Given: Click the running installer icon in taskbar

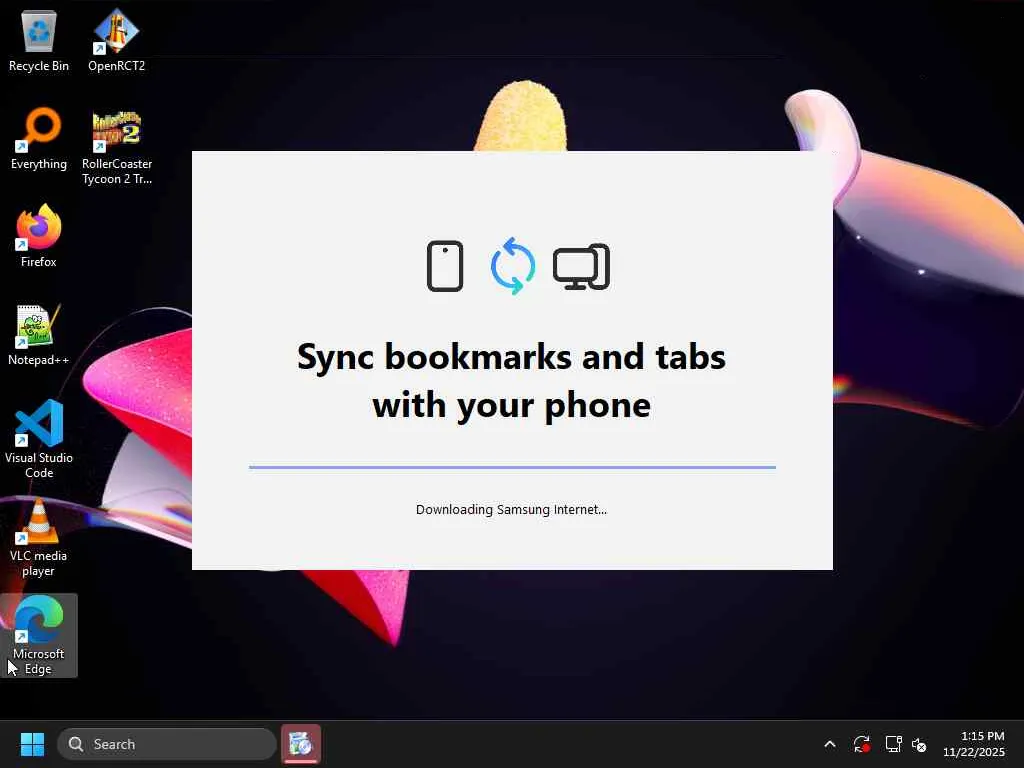Looking at the screenshot, I should 301,744.
